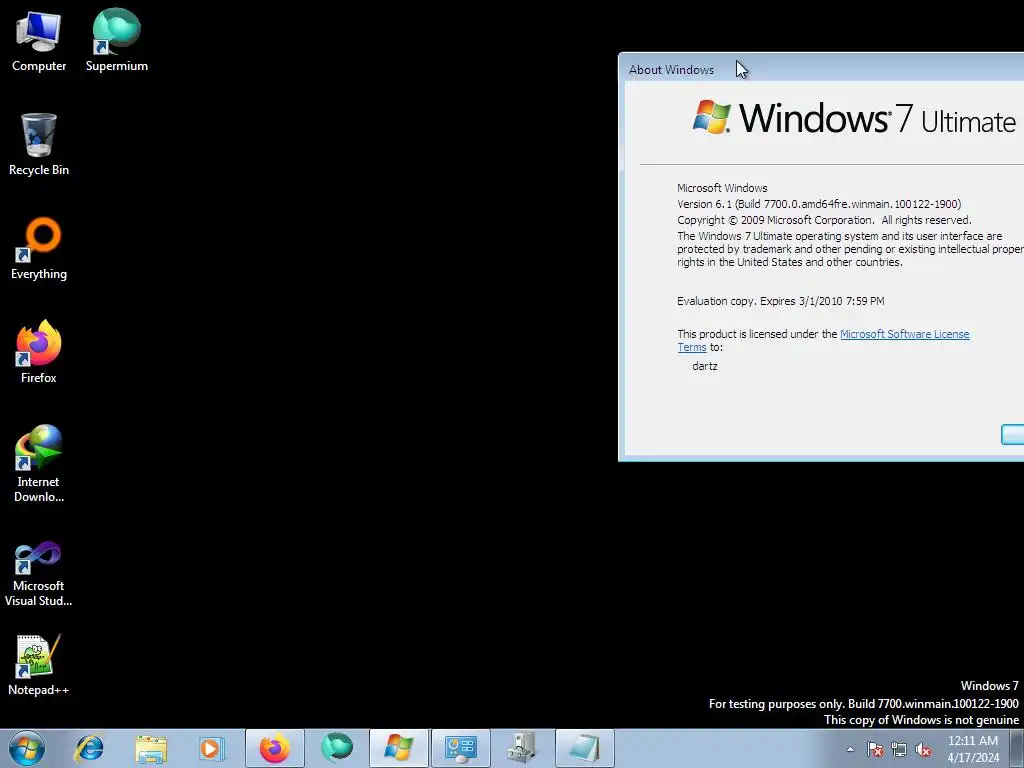Click the Windows 7 Ultimate logo banner
The image size is (1024, 768).
pos(854,118)
